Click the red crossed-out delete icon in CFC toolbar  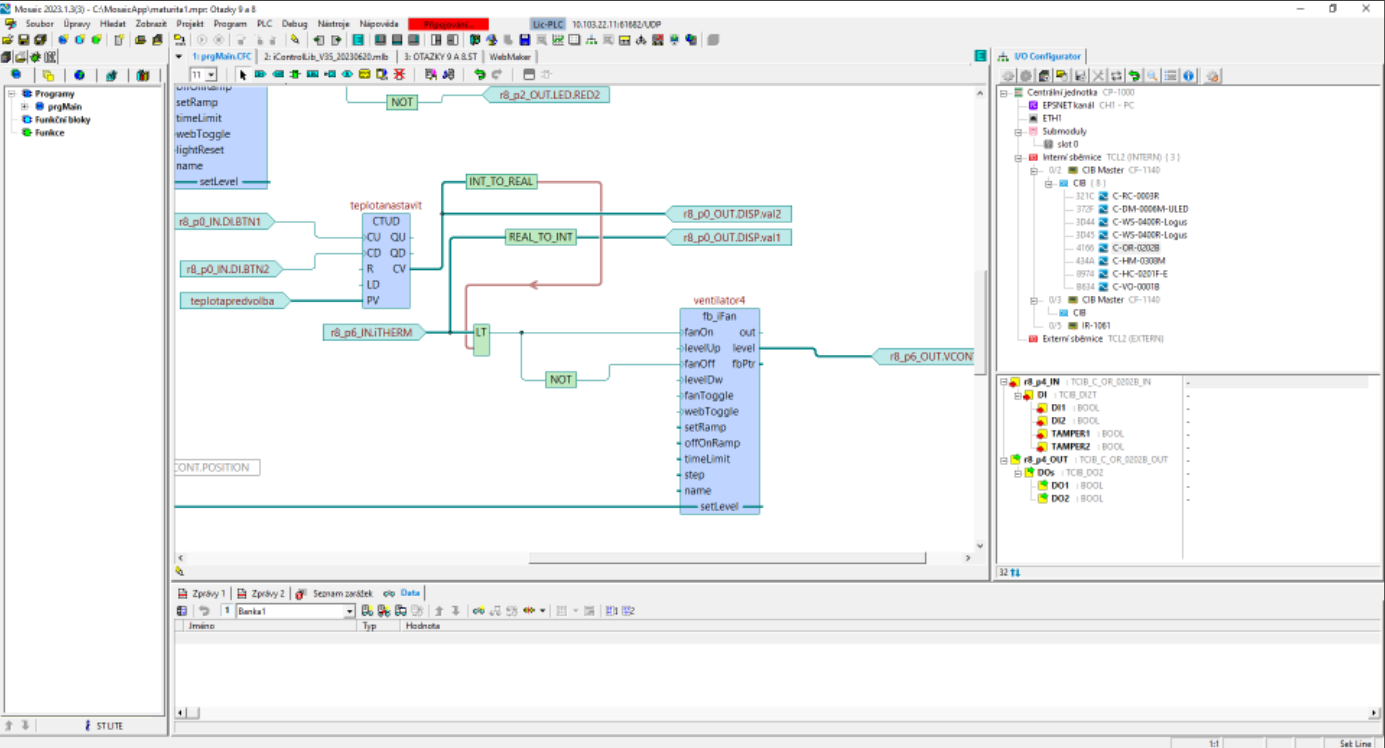coord(399,75)
